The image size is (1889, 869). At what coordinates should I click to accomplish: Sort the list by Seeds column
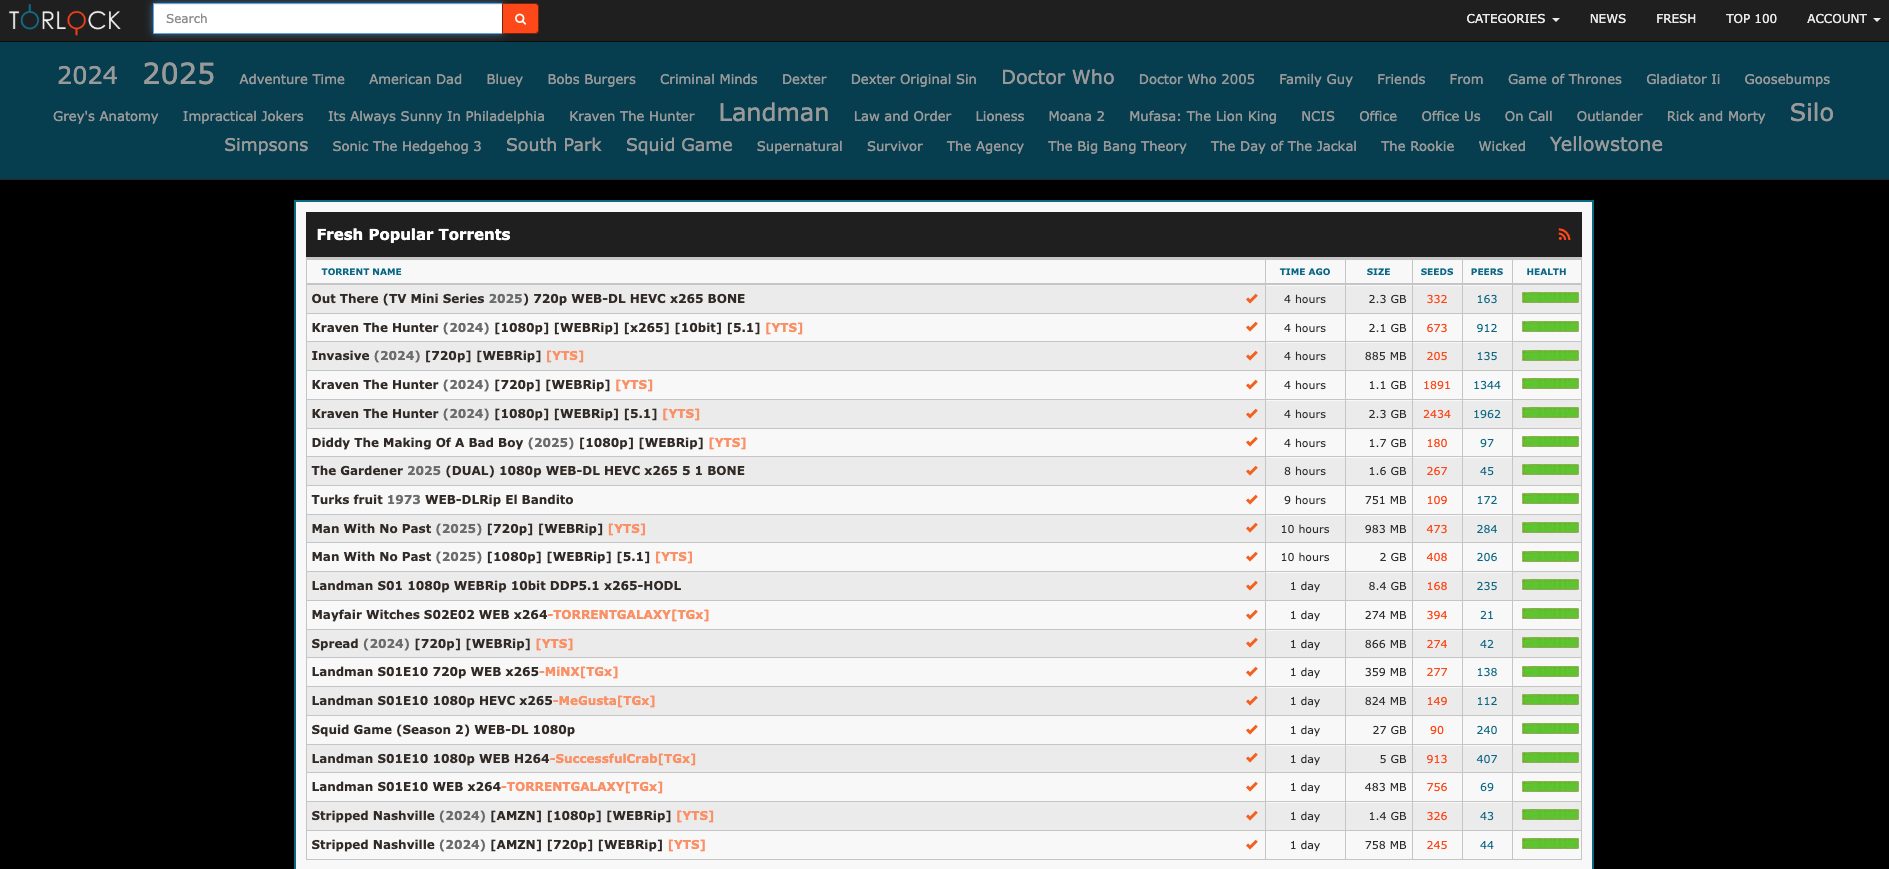pyautogui.click(x=1436, y=272)
